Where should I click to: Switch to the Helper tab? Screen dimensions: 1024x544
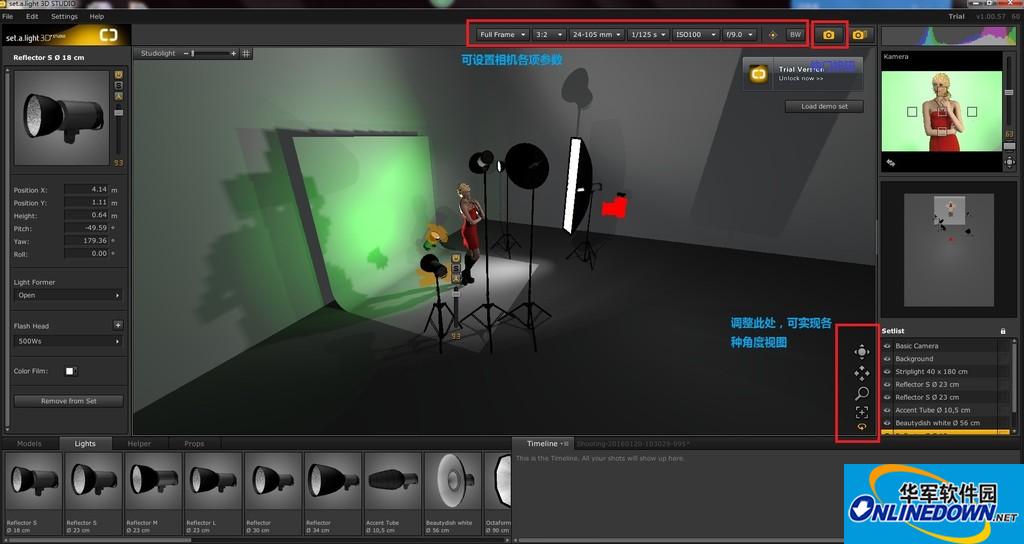click(139, 443)
